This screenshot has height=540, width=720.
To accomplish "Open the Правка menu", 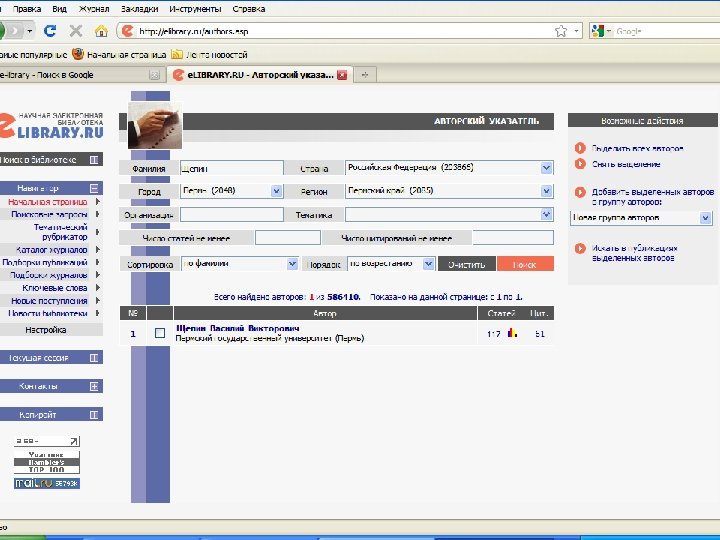I will 27,9.
